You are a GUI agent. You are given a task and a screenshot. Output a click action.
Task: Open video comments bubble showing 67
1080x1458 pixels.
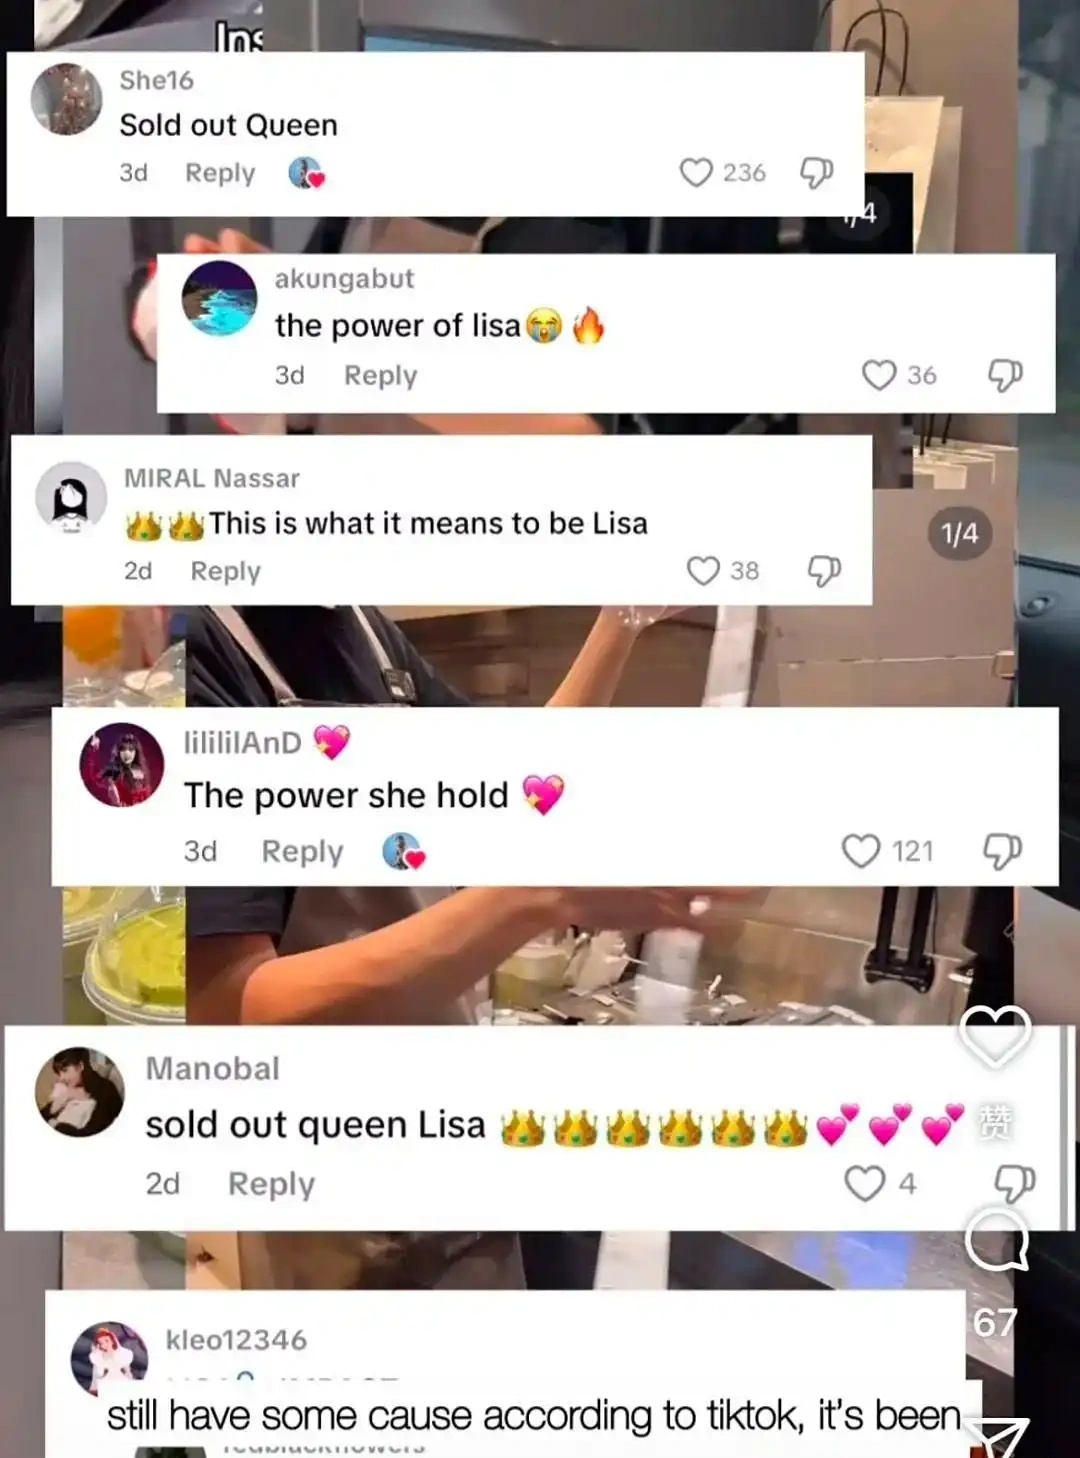click(x=996, y=1242)
